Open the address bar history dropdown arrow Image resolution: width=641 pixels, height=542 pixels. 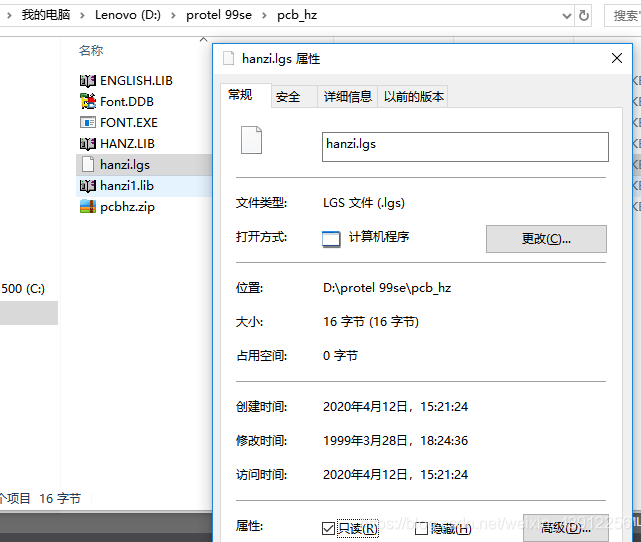(567, 16)
